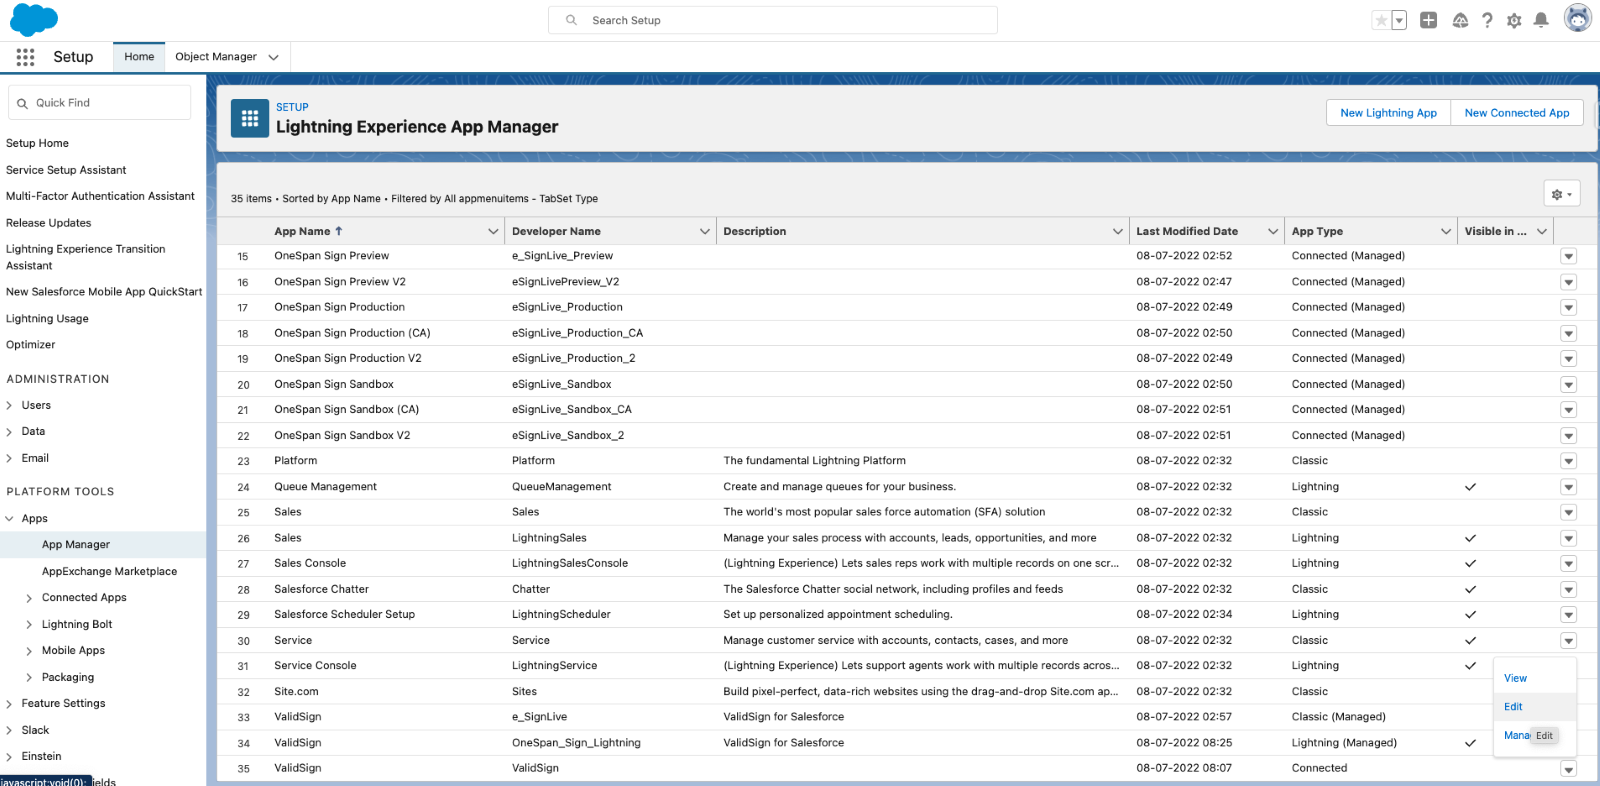
Task: Click the Guidance Center cloud icon
Action: 1460,20
